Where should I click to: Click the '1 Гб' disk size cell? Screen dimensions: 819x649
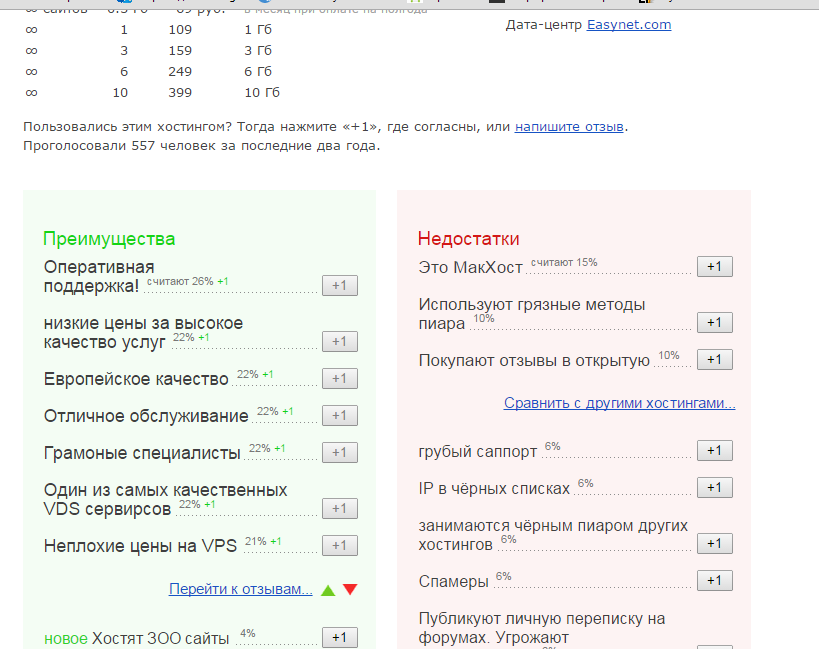(258, 30)
